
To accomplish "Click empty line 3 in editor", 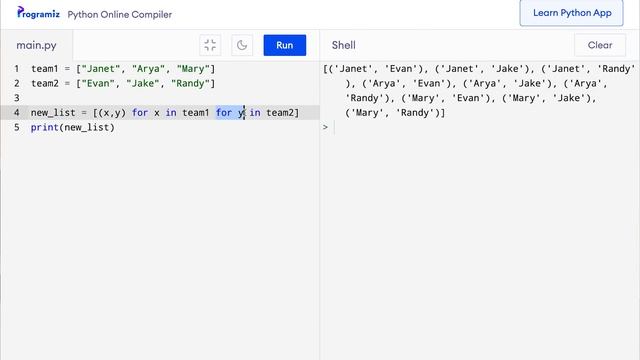I will (171, 98).
